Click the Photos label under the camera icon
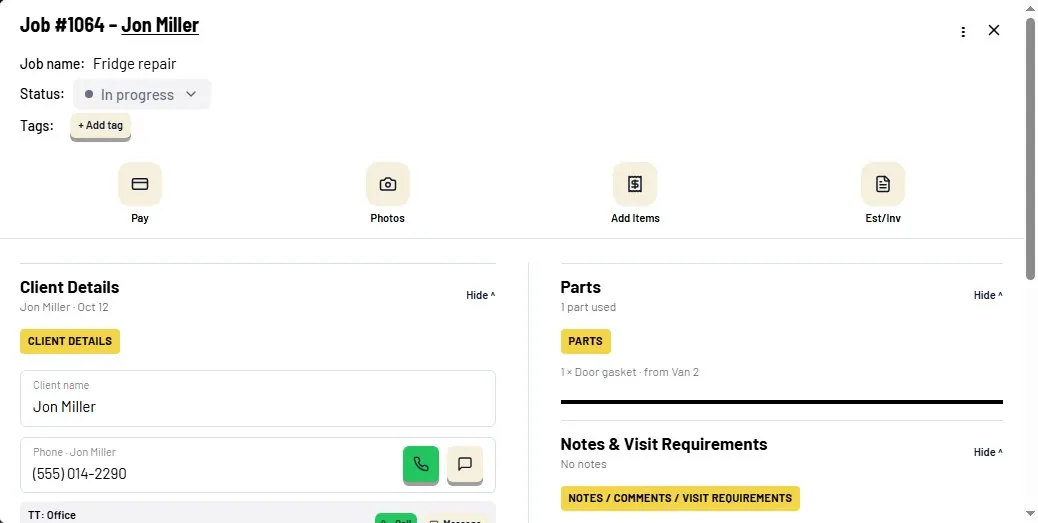 tap(387, 218)
